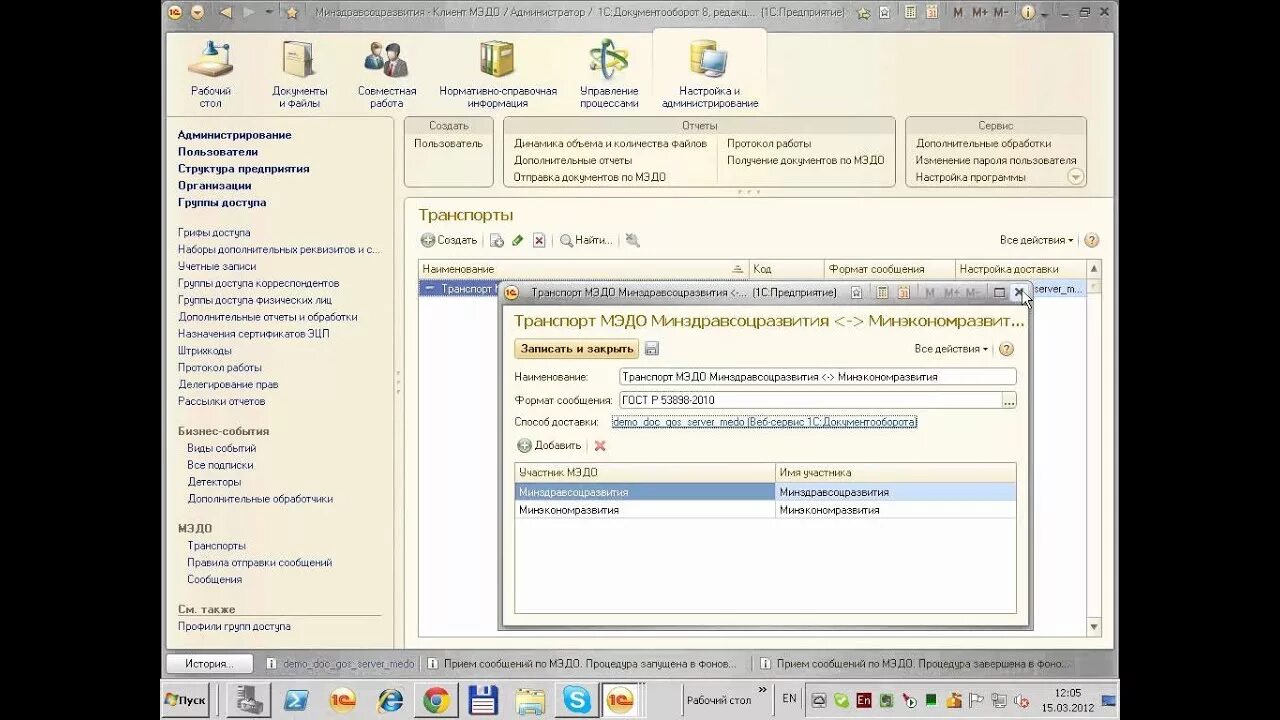Open Дополнительные отчеты in the Отчеты panel
Viewport: 1280px width, 720px height.
[x=573, y=160]
